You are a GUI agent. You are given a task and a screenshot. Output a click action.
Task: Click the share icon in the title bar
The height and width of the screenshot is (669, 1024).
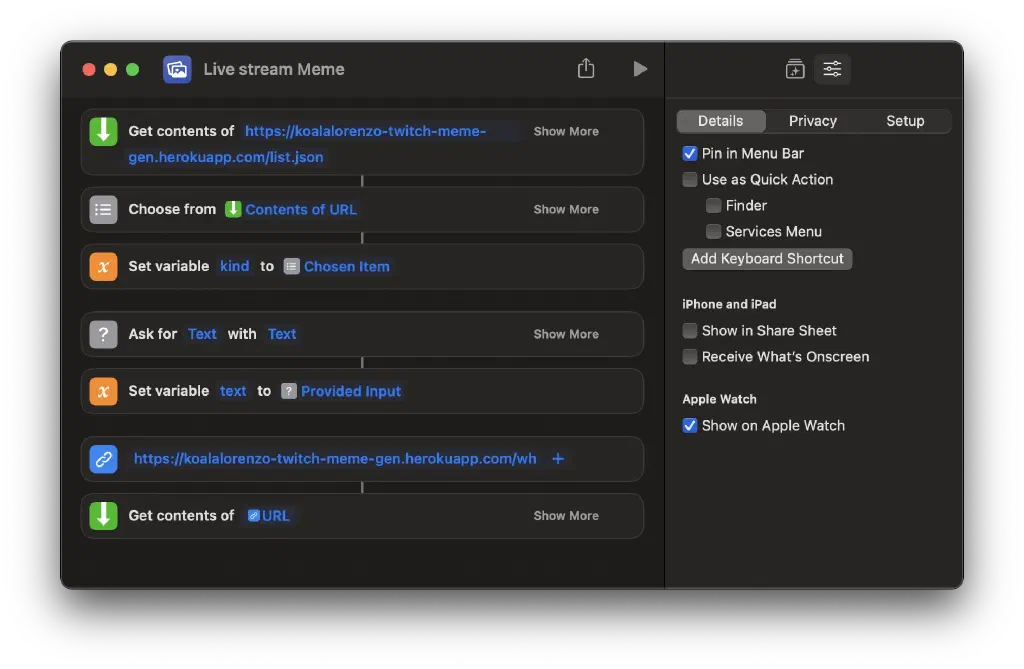pyautogui.click(x=586, y=69)
